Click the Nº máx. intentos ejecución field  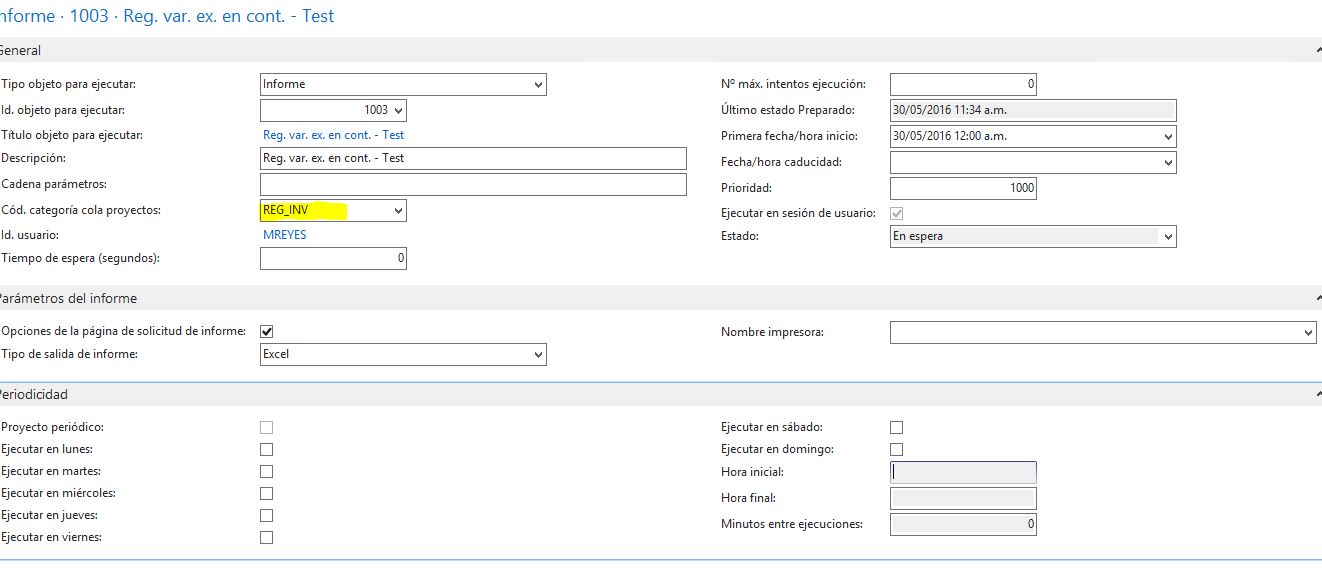click(963, 85)
